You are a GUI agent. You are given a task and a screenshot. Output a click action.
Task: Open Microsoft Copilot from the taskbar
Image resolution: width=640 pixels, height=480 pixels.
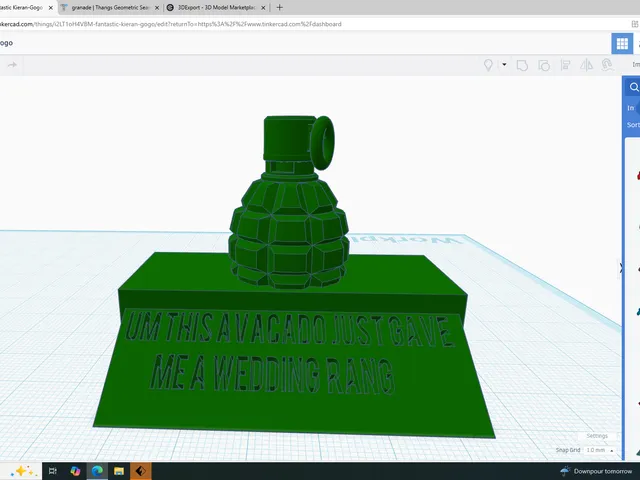[75, 471]
